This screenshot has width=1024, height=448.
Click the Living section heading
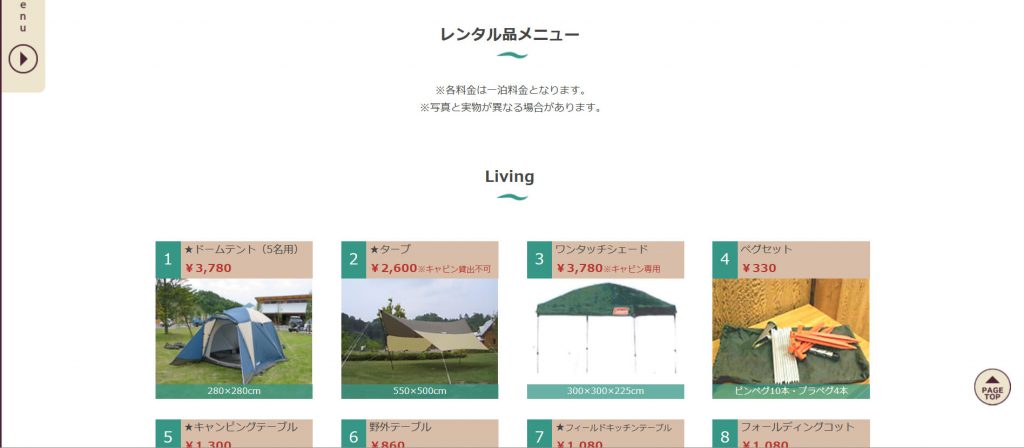click(x=509, y=176)
